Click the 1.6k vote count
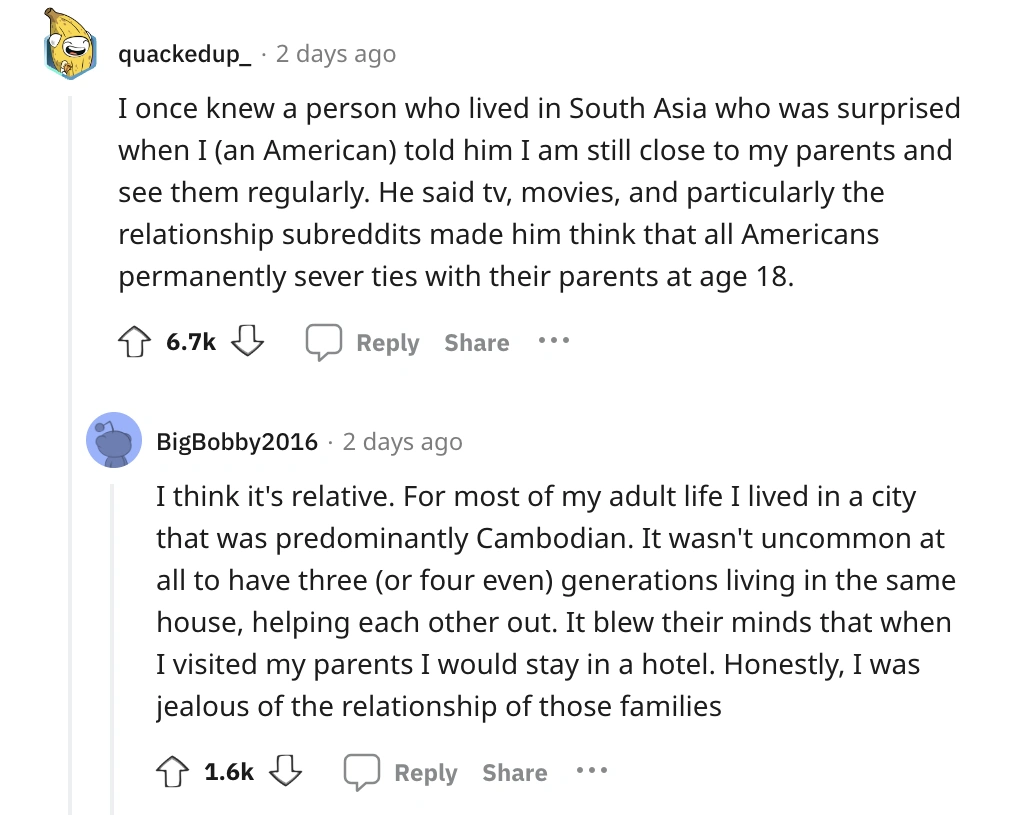The width and height of the screenshot is (1032, 815). 228,771
